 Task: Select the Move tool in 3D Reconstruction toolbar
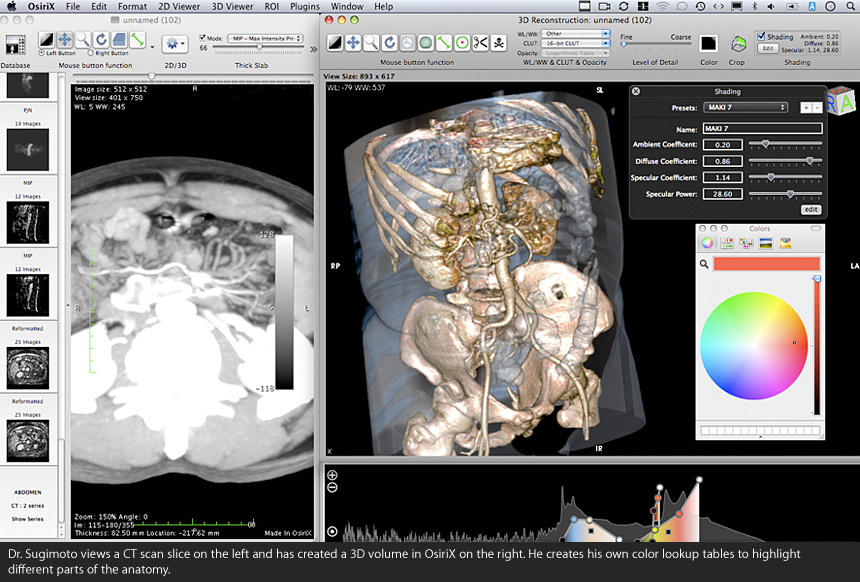(353, 43)
